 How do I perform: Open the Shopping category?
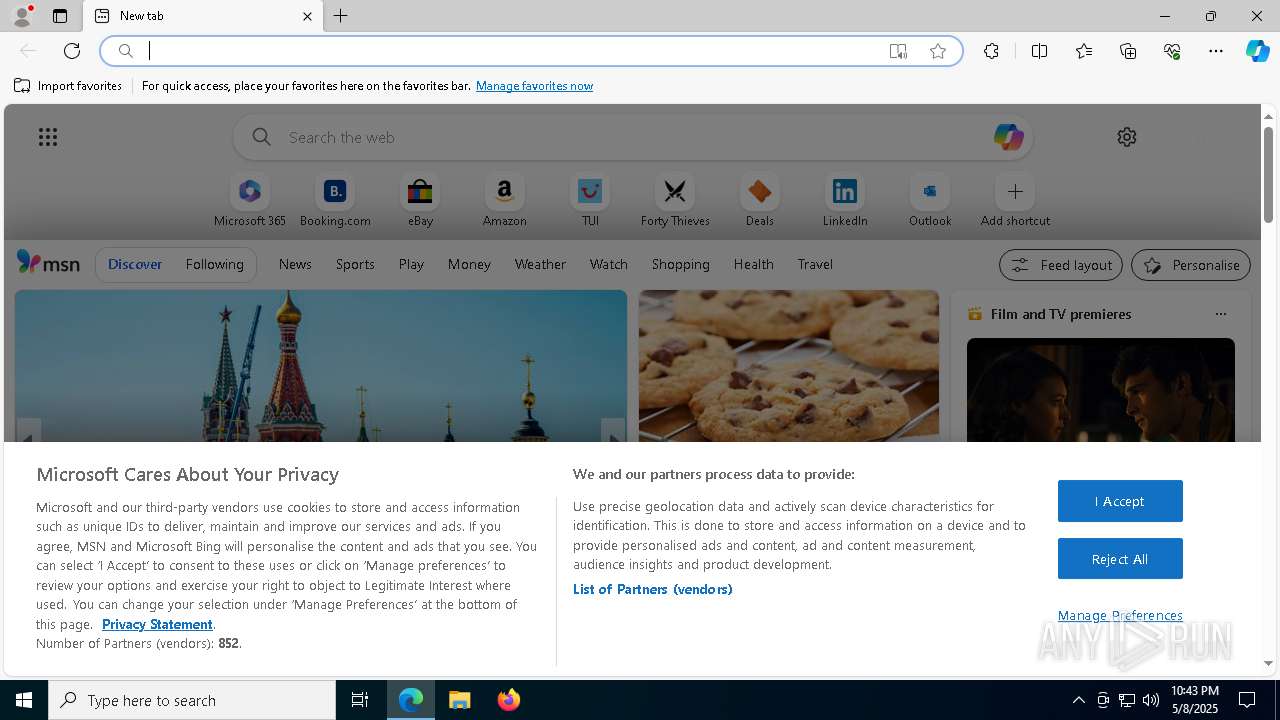681,264
